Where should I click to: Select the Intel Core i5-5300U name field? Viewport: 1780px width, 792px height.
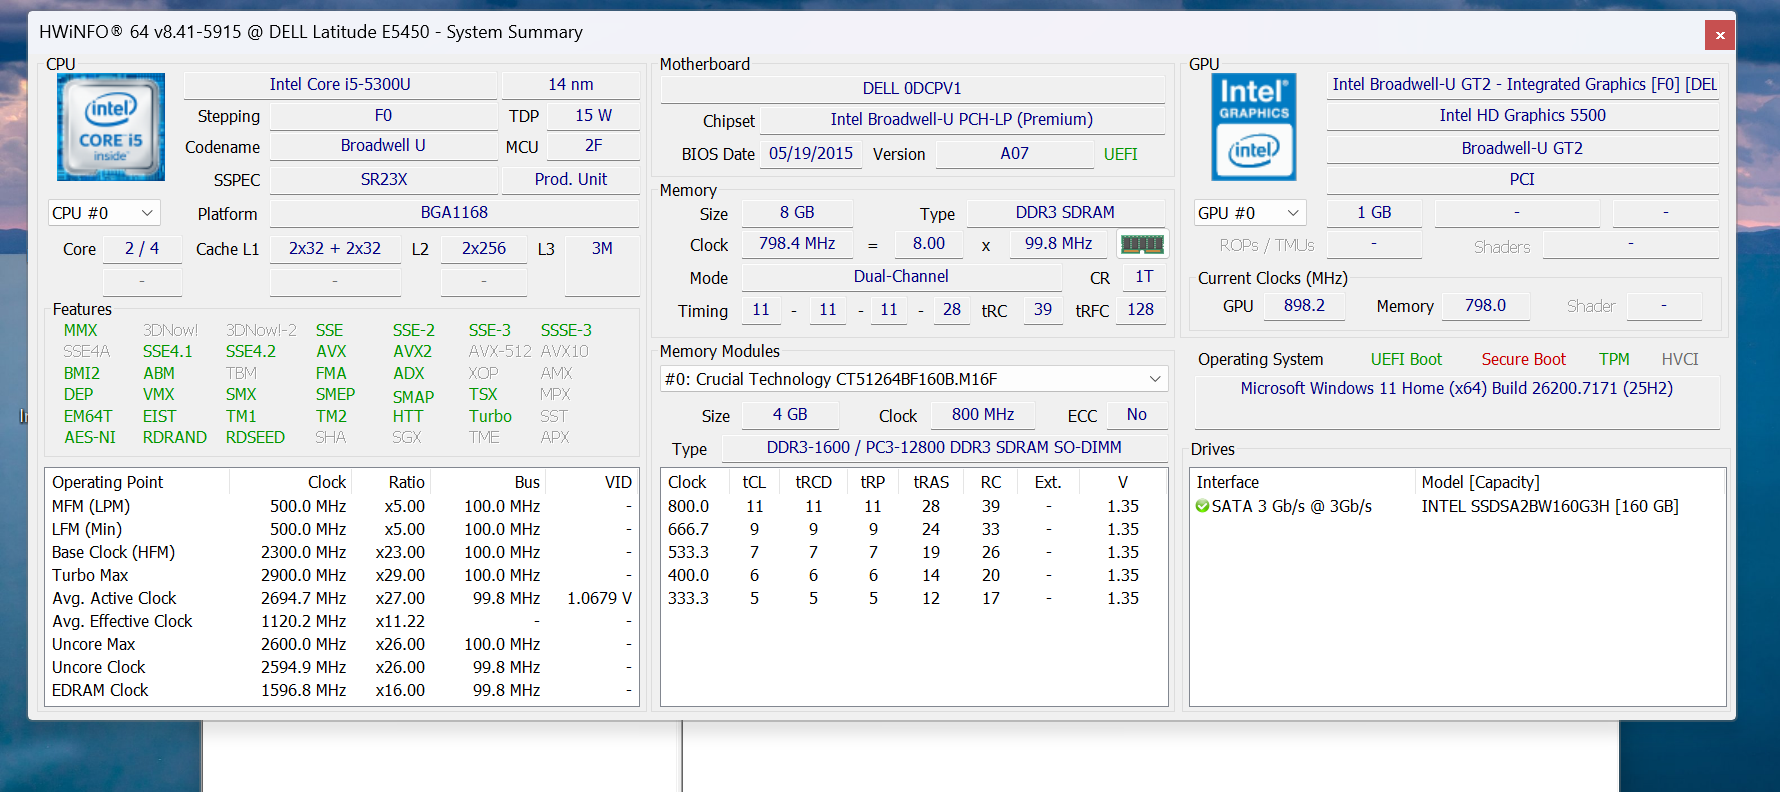pyautogui.click(x=340, y=85)
